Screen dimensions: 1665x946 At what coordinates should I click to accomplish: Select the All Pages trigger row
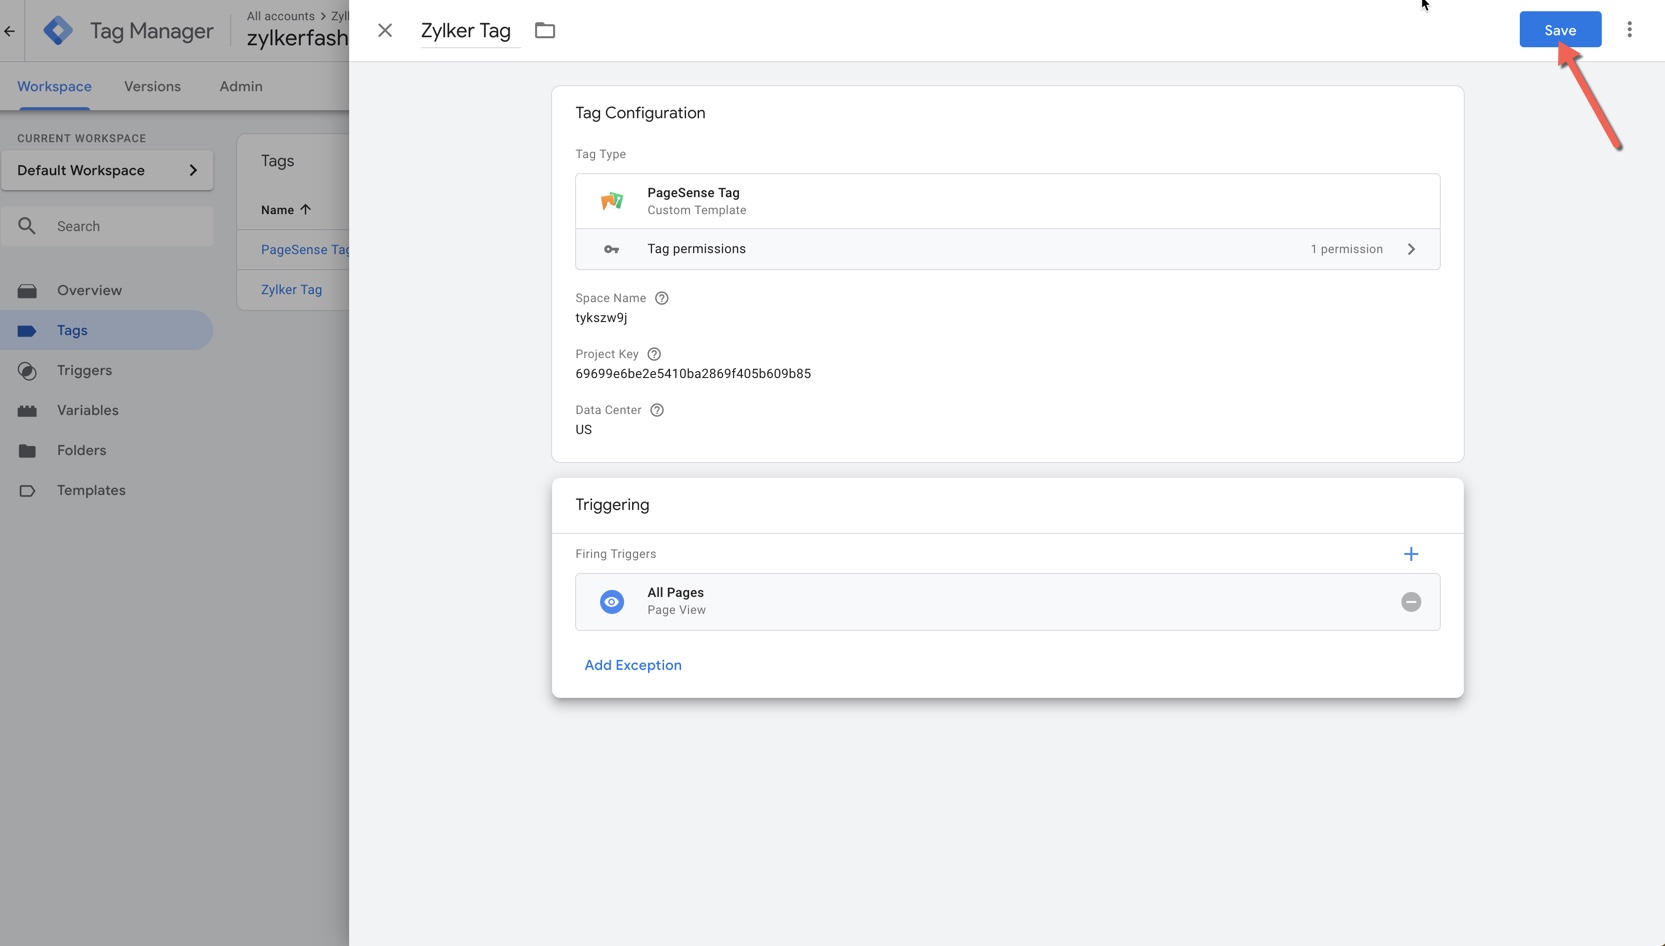[x=1007, y=602]
